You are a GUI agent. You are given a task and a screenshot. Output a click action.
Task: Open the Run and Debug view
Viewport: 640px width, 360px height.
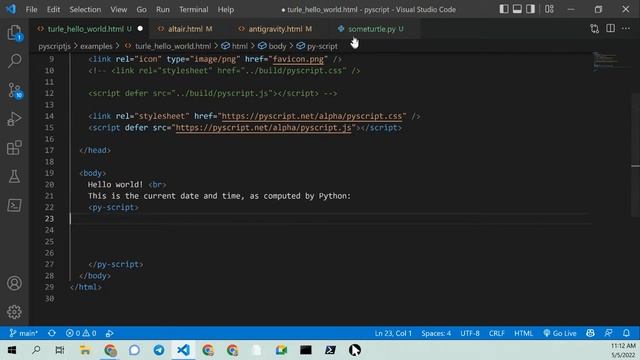point(14,119)
